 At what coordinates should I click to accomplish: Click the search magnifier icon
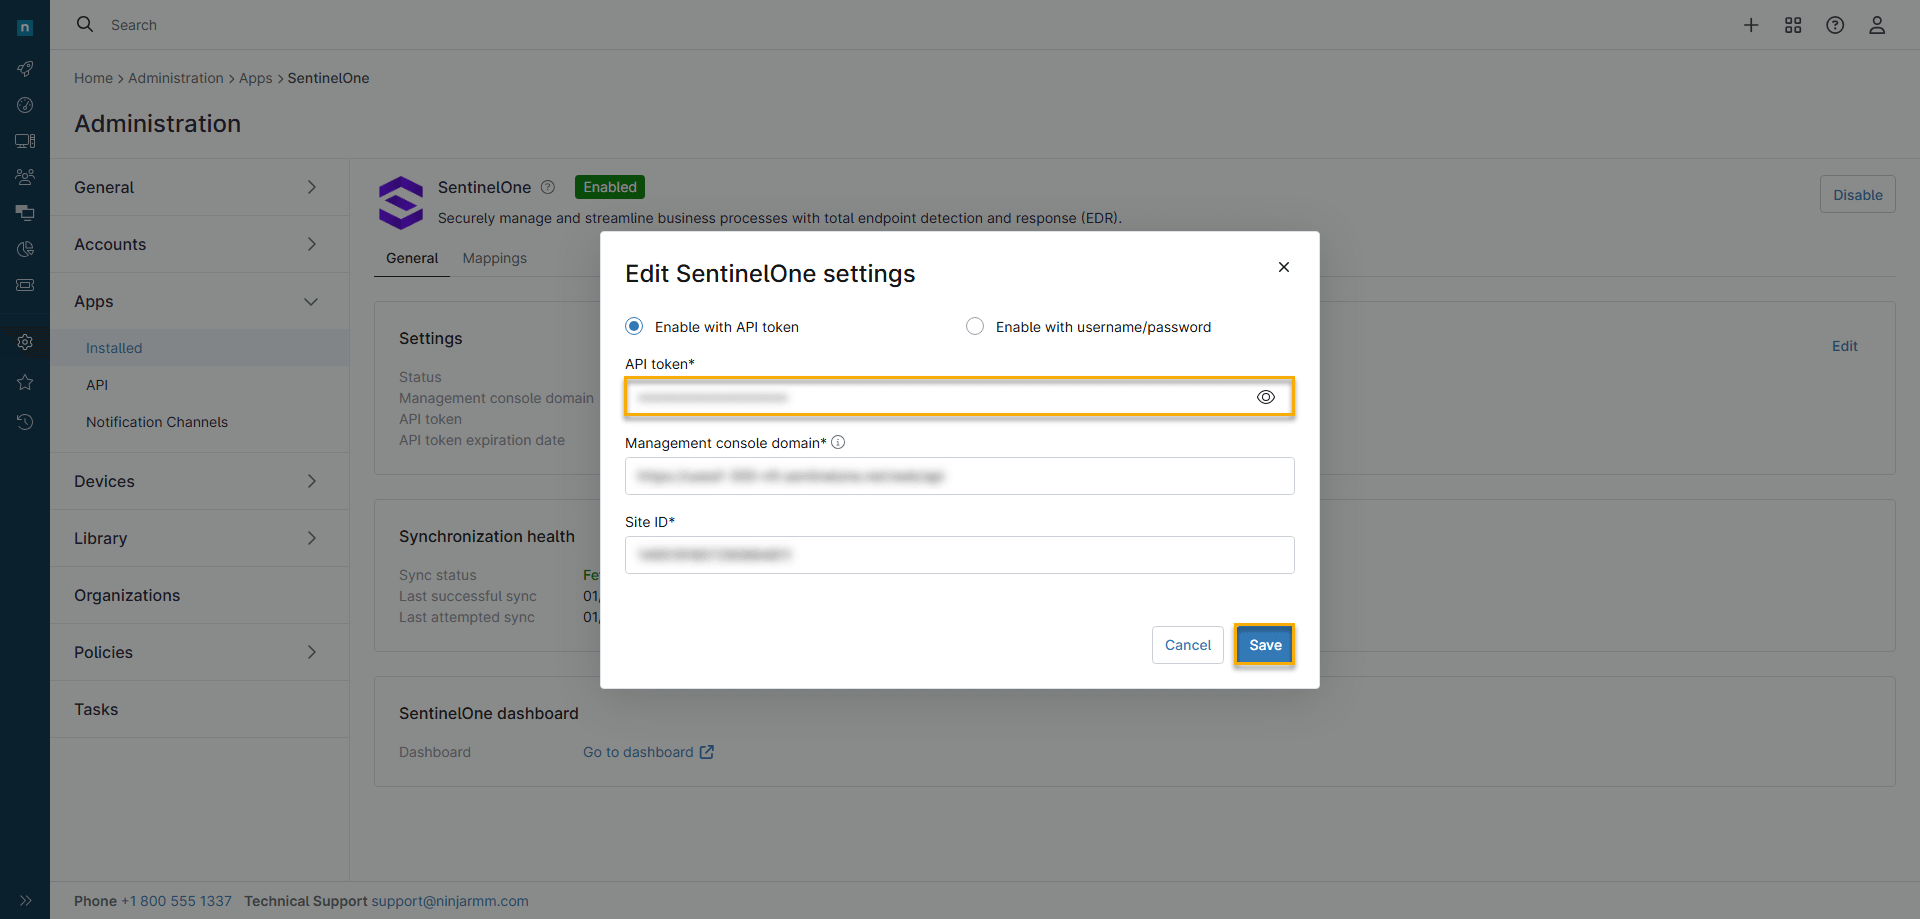tap(85, 24)
